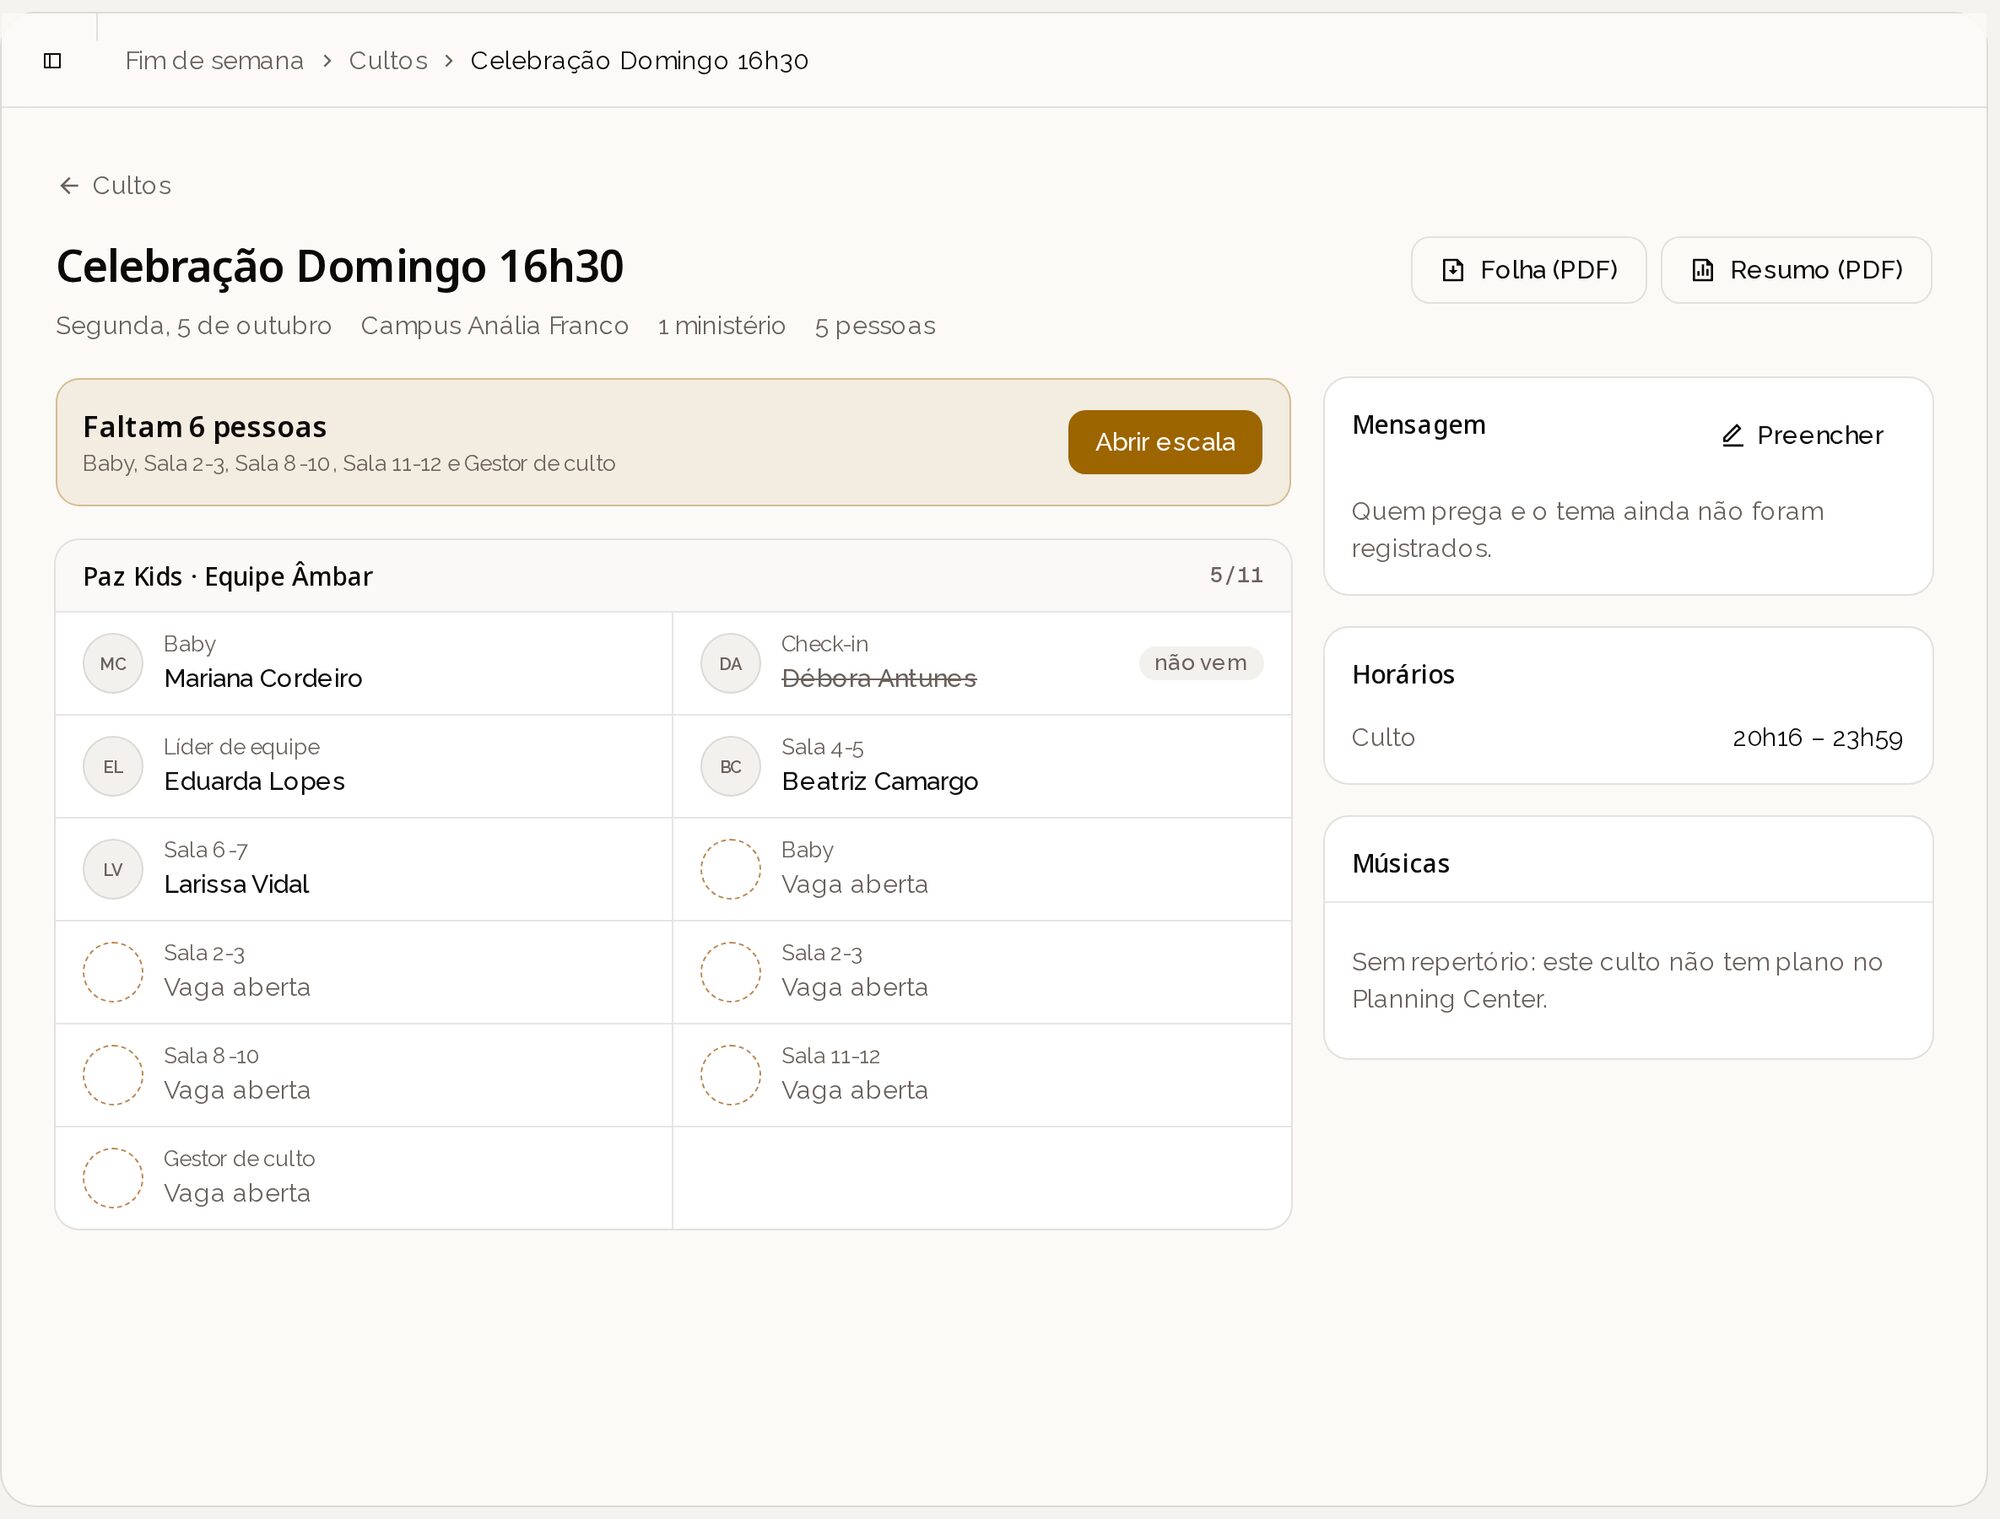Select the Mariana Cordeiro name
The image size is (2000, 1519).
tap(263, 679)
